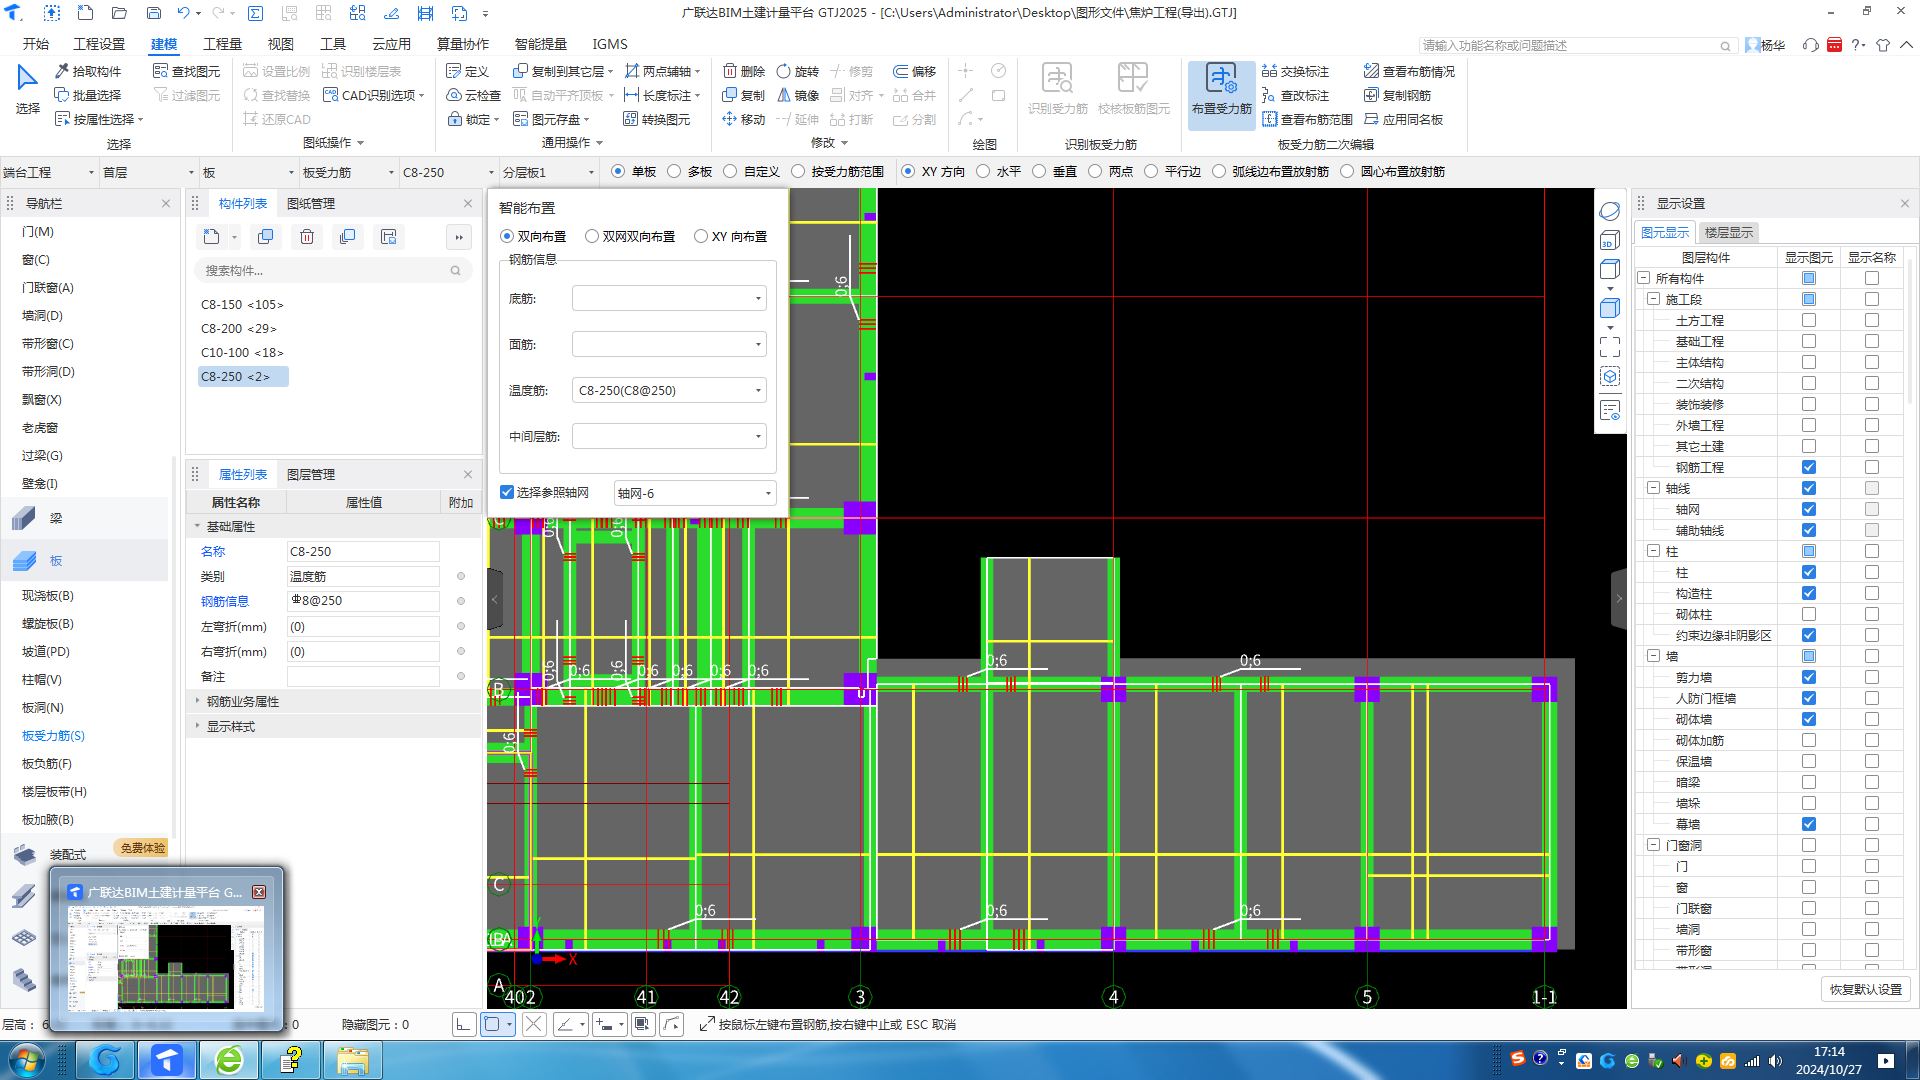The width and height of the screenshot is (1920, 1080).
Task: Click the 删除 tool
Action: click(744, 71)
